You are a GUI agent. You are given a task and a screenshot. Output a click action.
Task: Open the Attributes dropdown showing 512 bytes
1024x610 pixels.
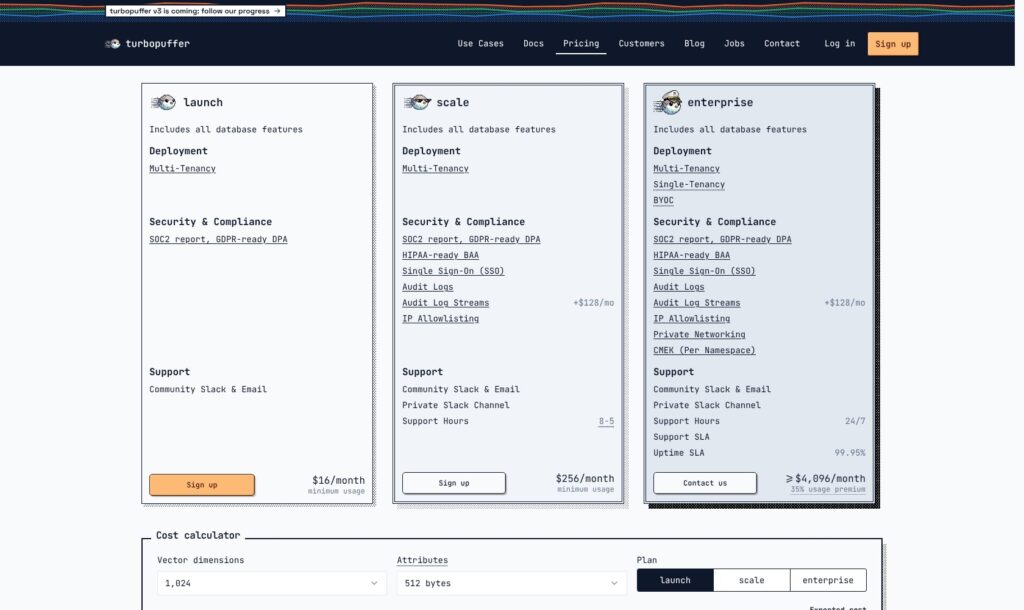(x=511, y=583)
